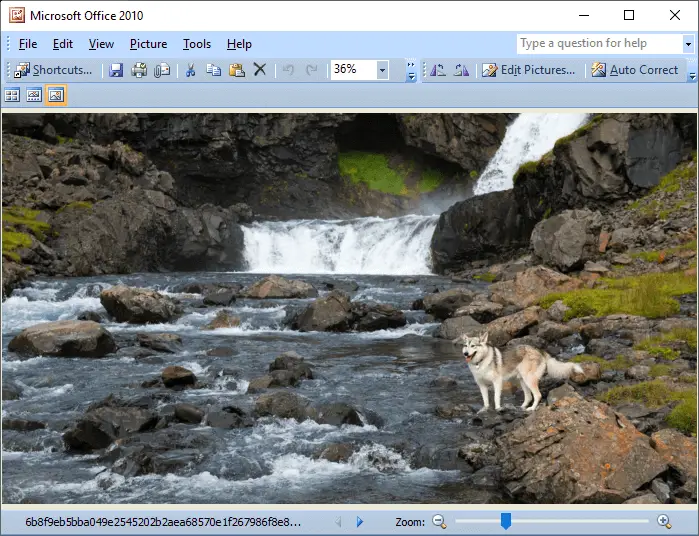Open the help question dropdown arrow
This screenshot has height=536, width=699.
688,44
